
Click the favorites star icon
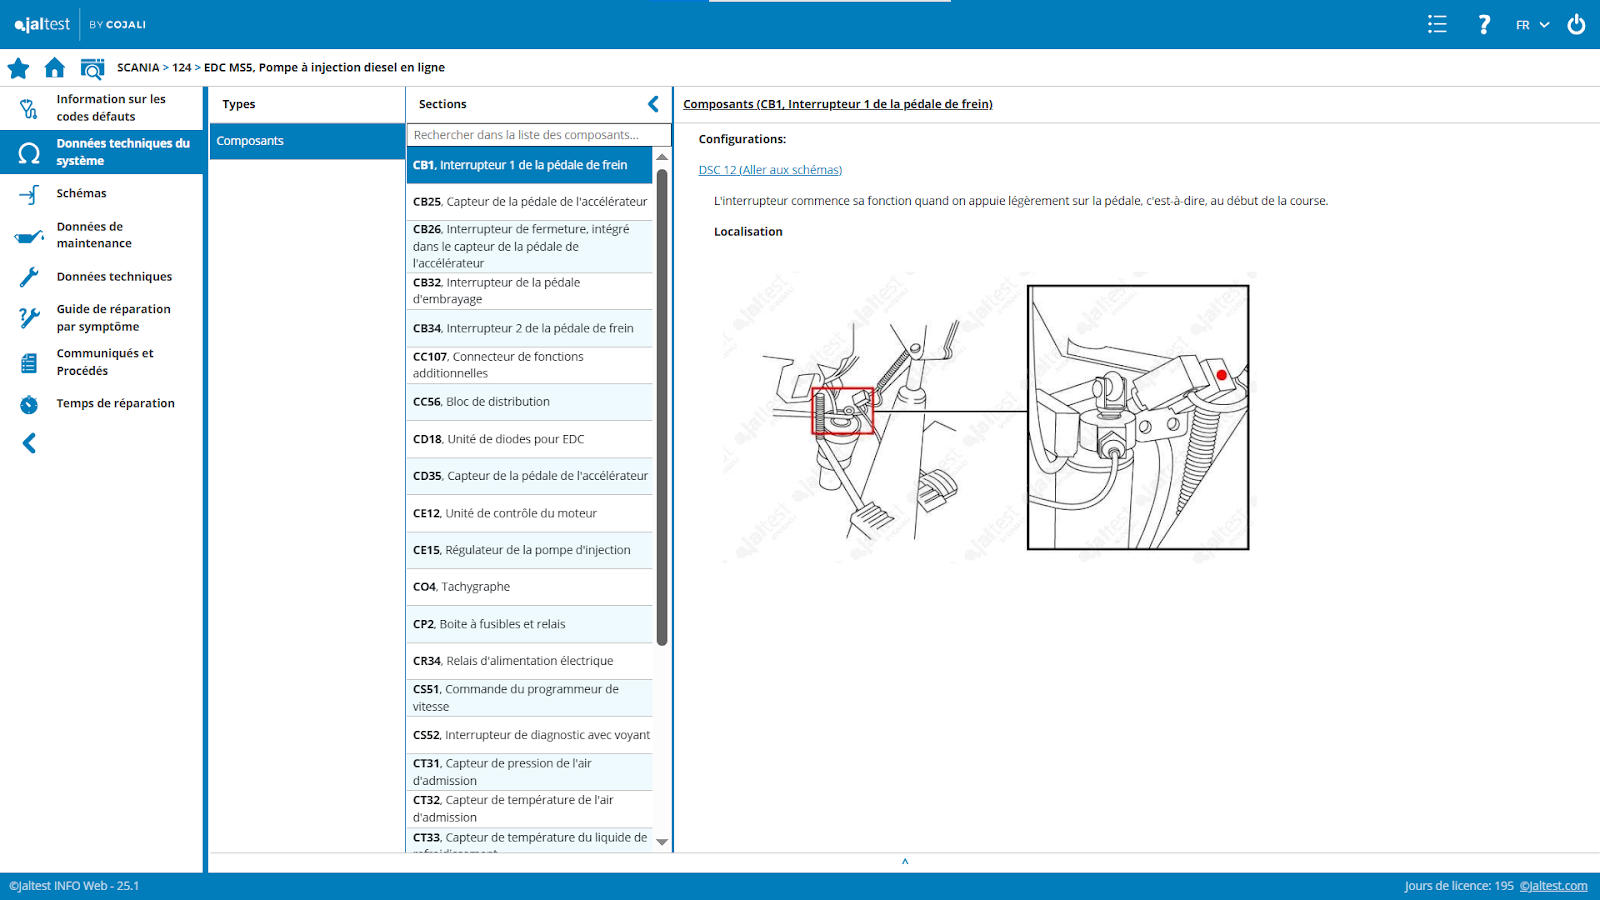click(18, 68)
